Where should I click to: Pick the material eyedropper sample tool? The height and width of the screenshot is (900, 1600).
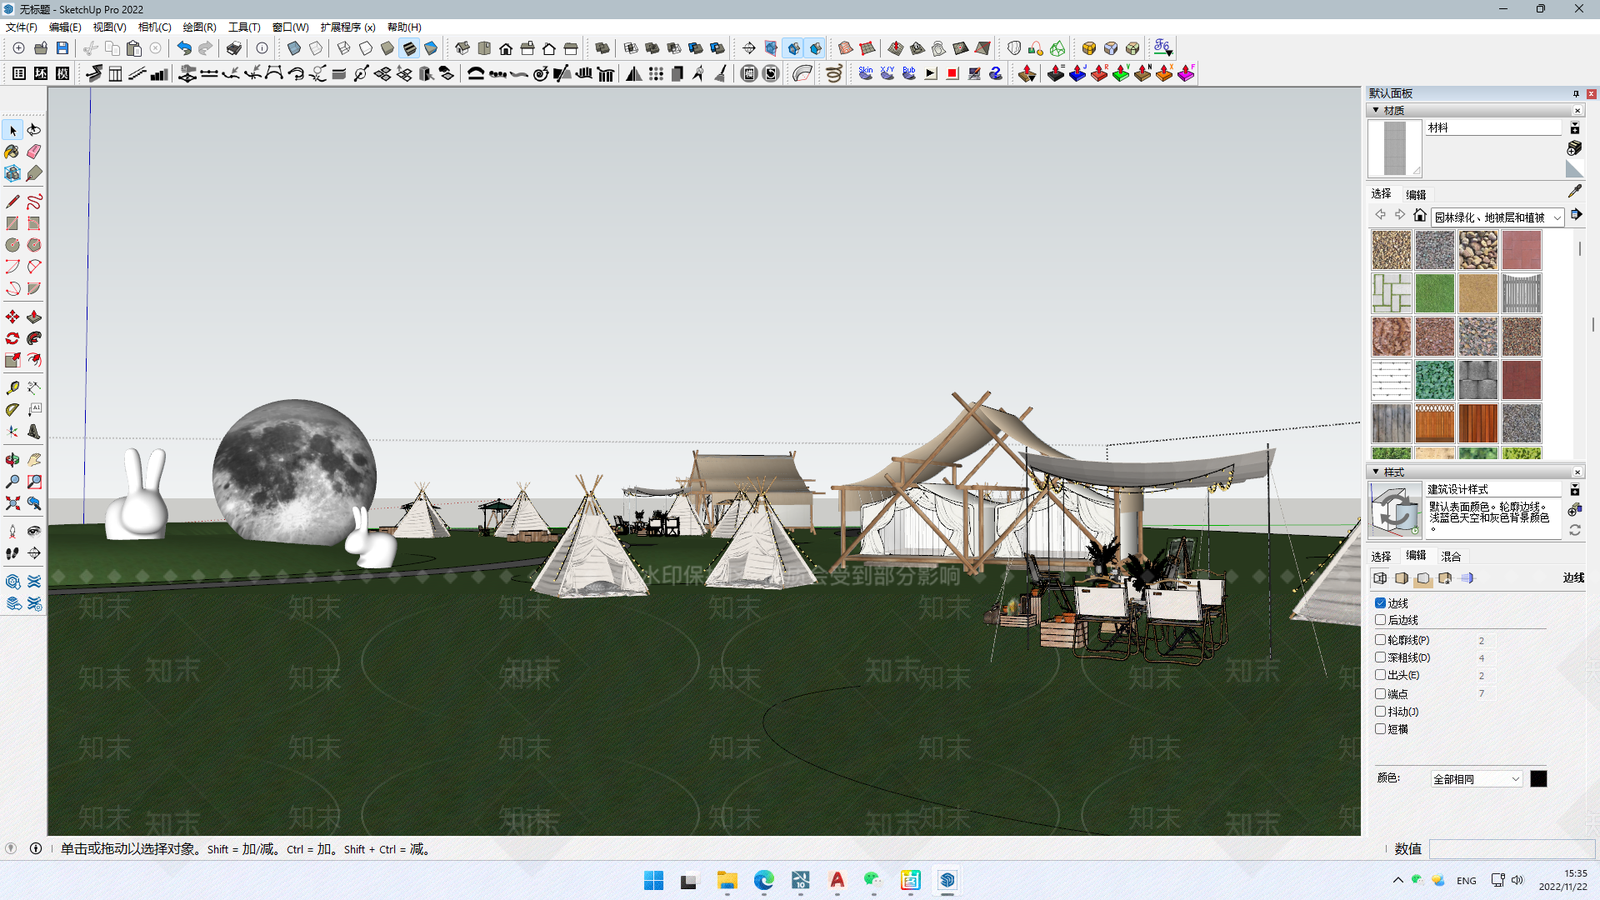click(1574, 191)
